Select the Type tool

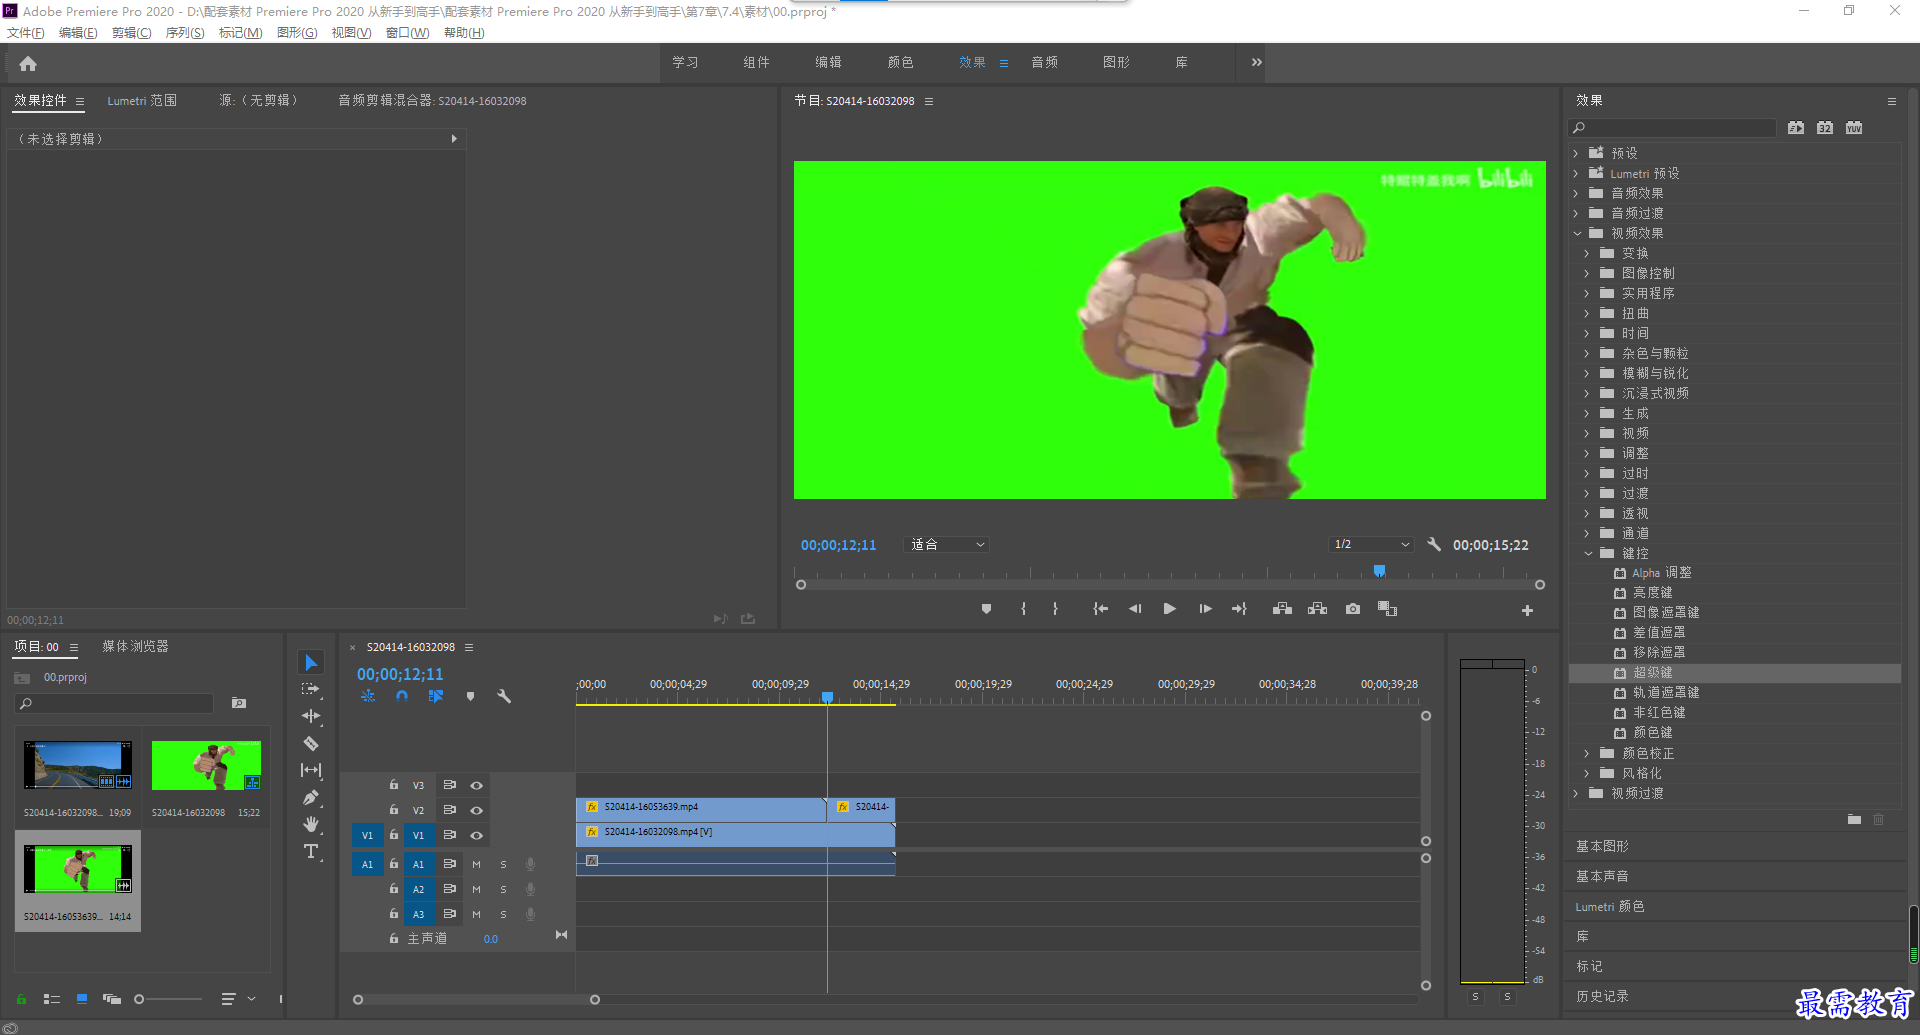pyautogui.click(x=311, y=851)
